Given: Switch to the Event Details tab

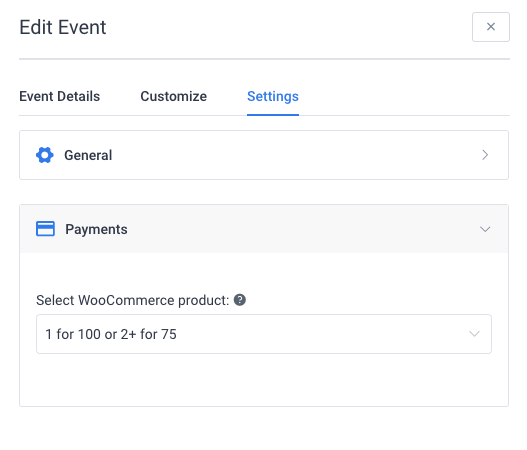Looking at the screenshot, I should (x=59, y=96).
